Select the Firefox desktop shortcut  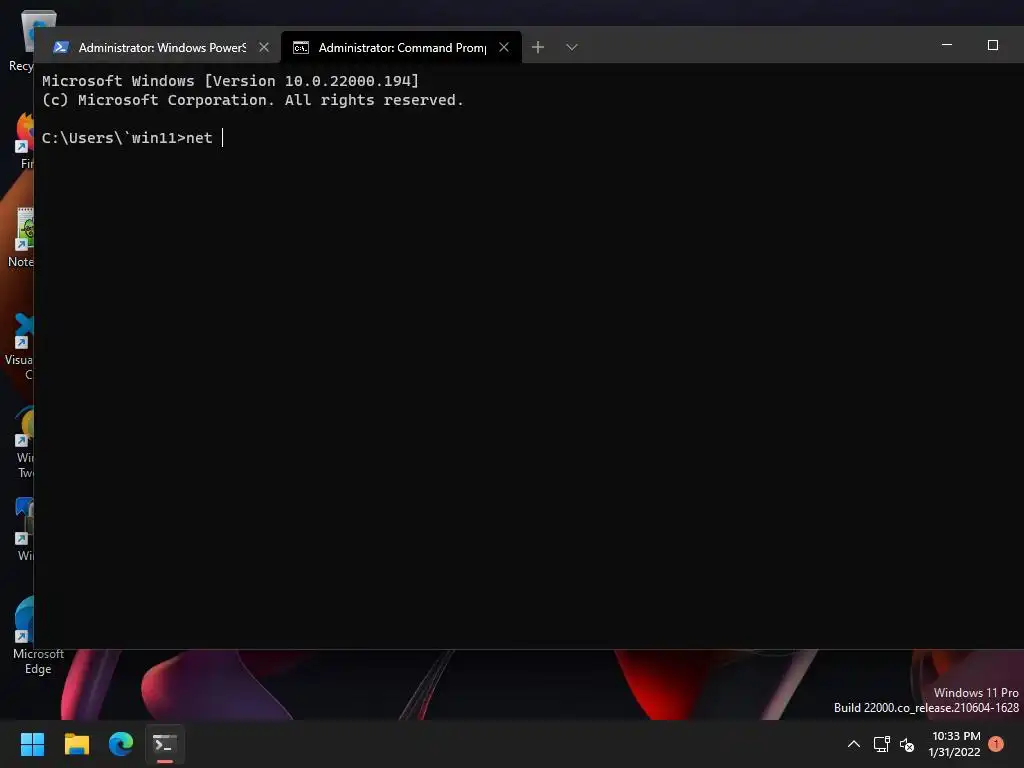[24, 140]
